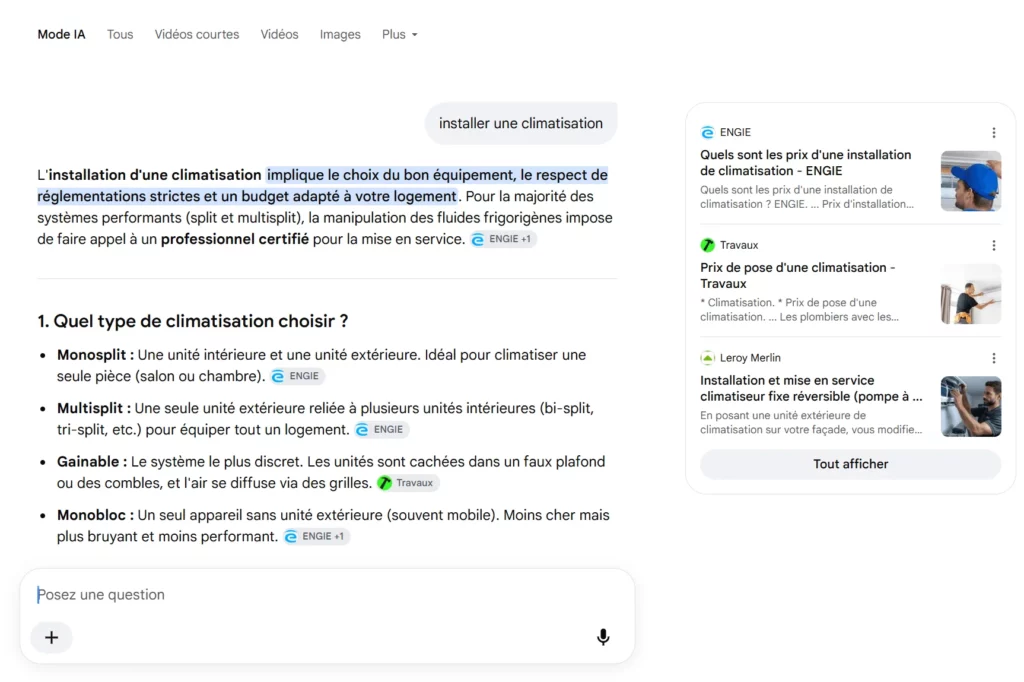Click the plus attachment button
Image resolution: width=1024 pixels, height=682 pixels.
point(52,637)
